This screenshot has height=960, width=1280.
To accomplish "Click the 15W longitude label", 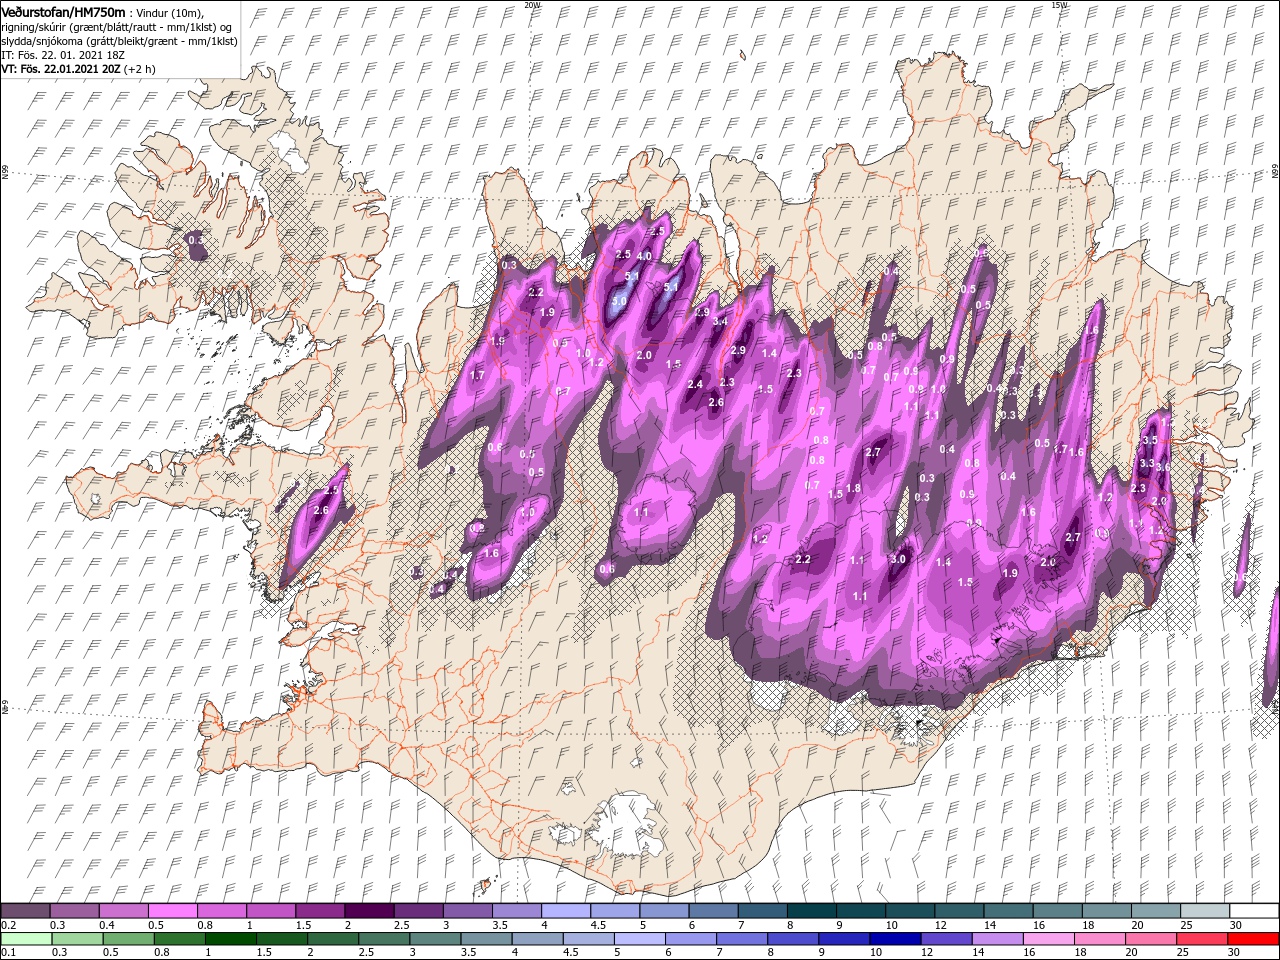I will (1060, 5).
